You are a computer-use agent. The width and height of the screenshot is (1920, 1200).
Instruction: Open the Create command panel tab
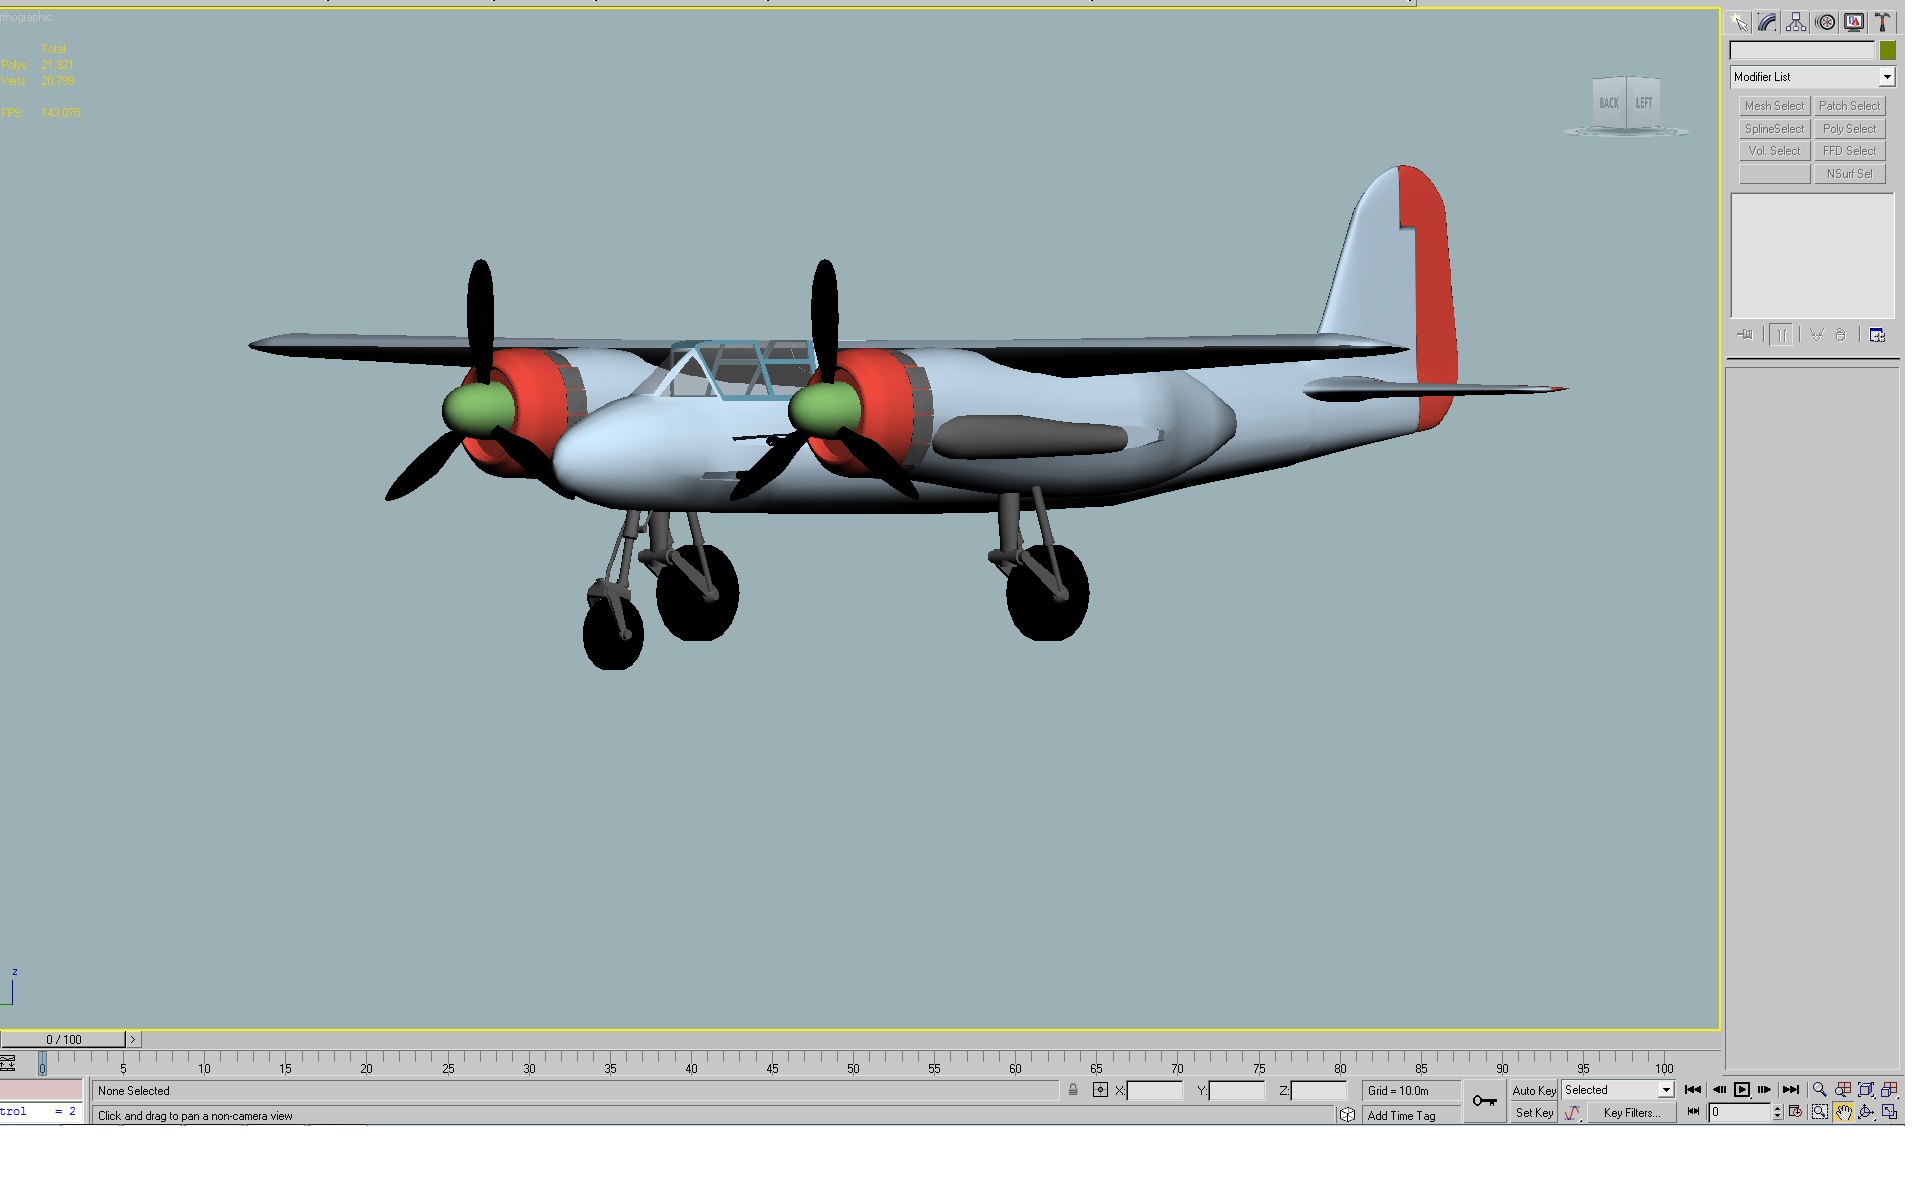(1739, 22)
